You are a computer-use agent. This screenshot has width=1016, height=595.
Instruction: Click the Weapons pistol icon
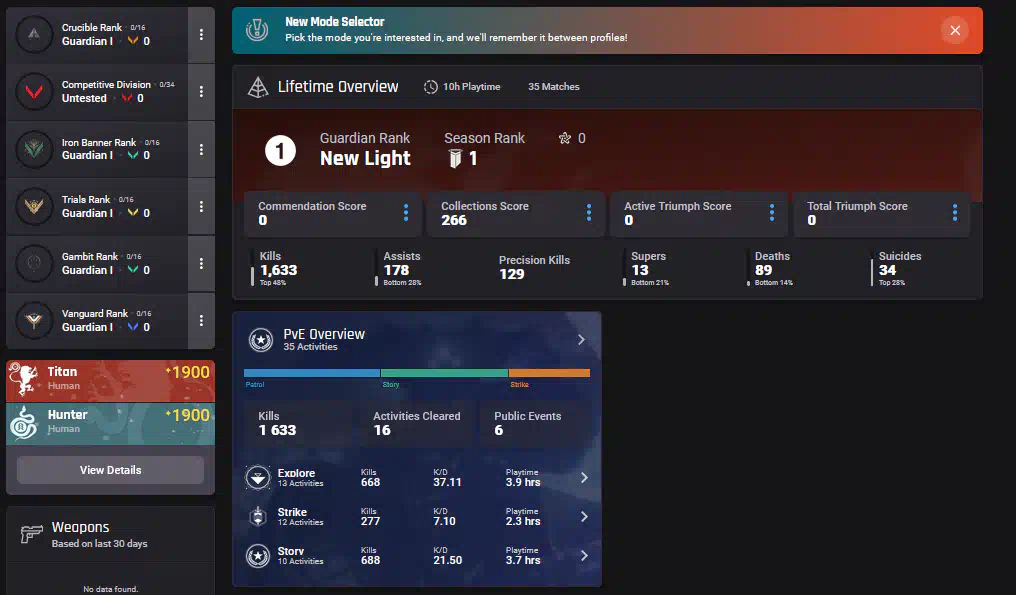click(31, 534)
